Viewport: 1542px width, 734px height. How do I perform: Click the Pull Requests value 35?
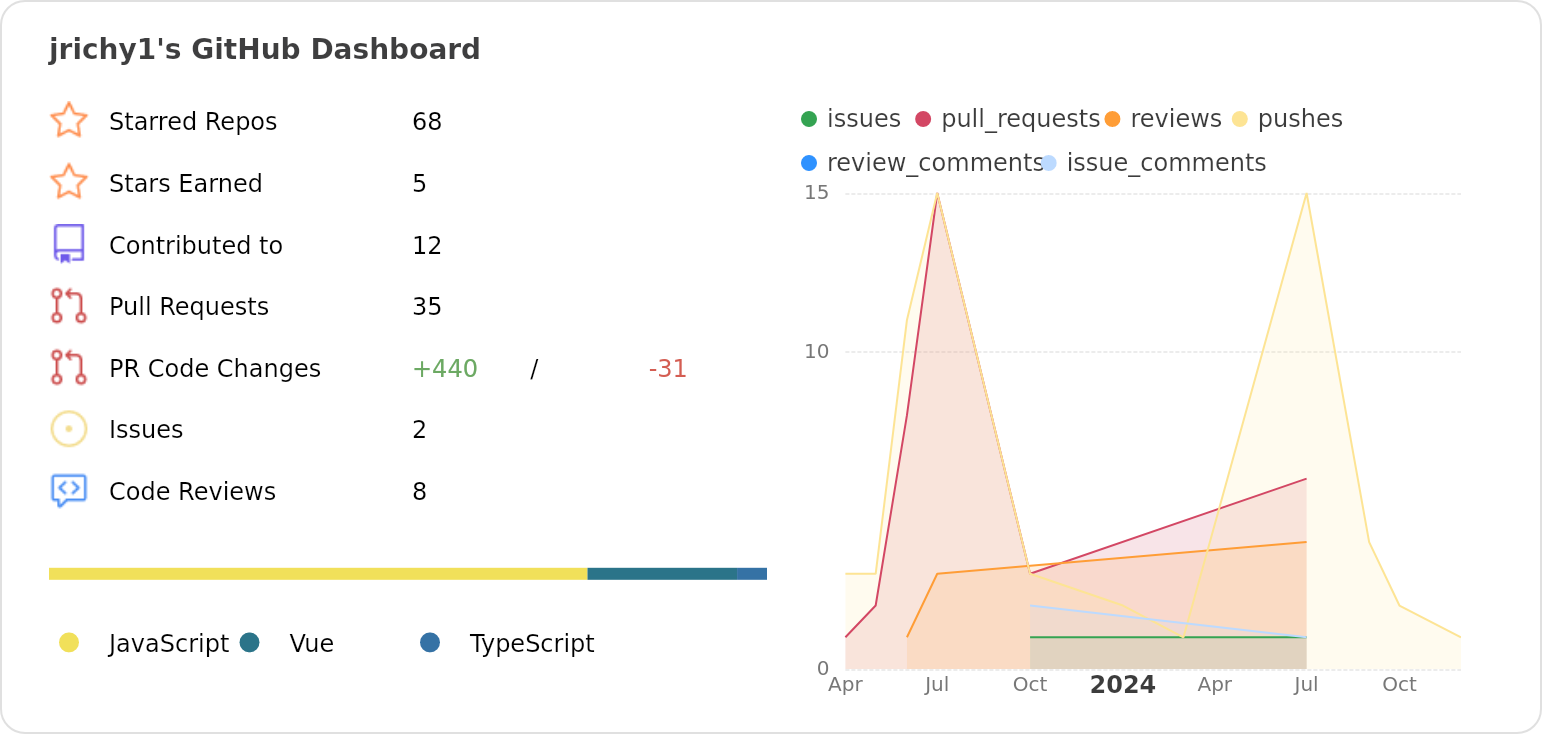coord(427,307)
